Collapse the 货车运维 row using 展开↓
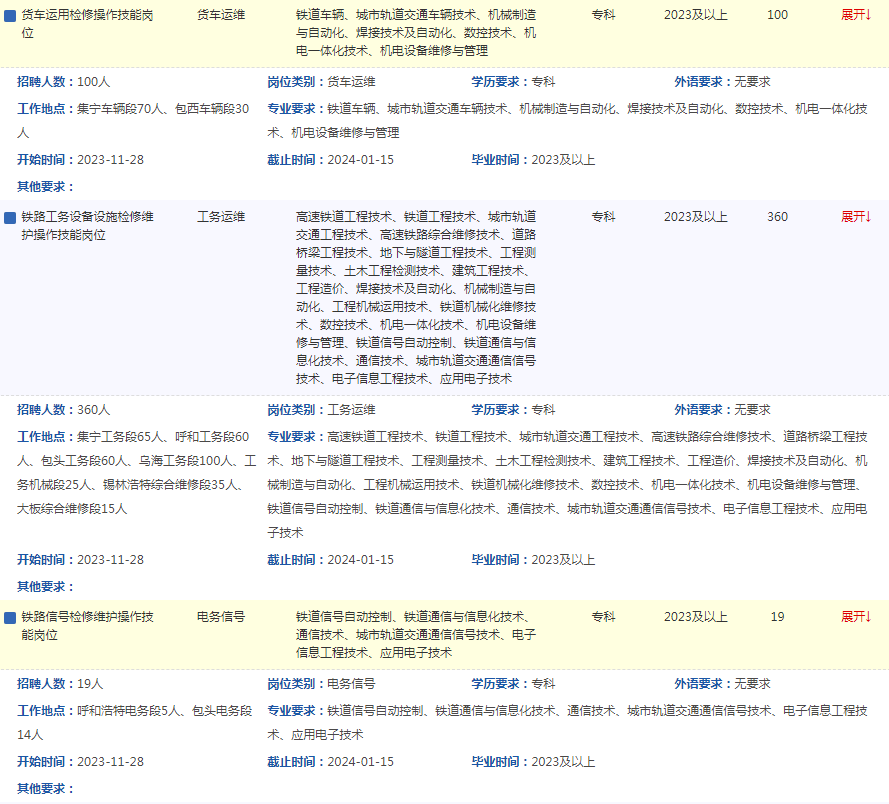 856,16
